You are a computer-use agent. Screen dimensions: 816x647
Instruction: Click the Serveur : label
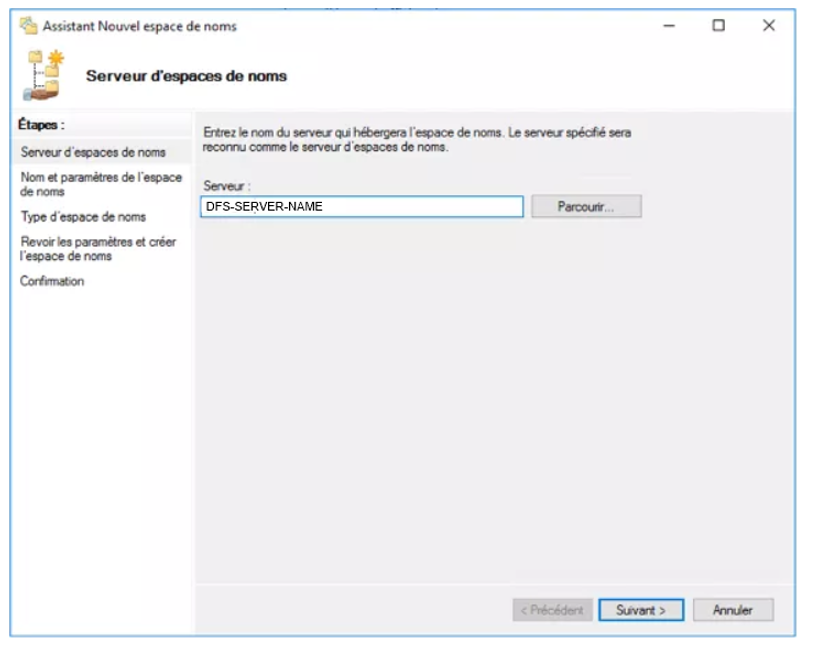pos(229,187)
